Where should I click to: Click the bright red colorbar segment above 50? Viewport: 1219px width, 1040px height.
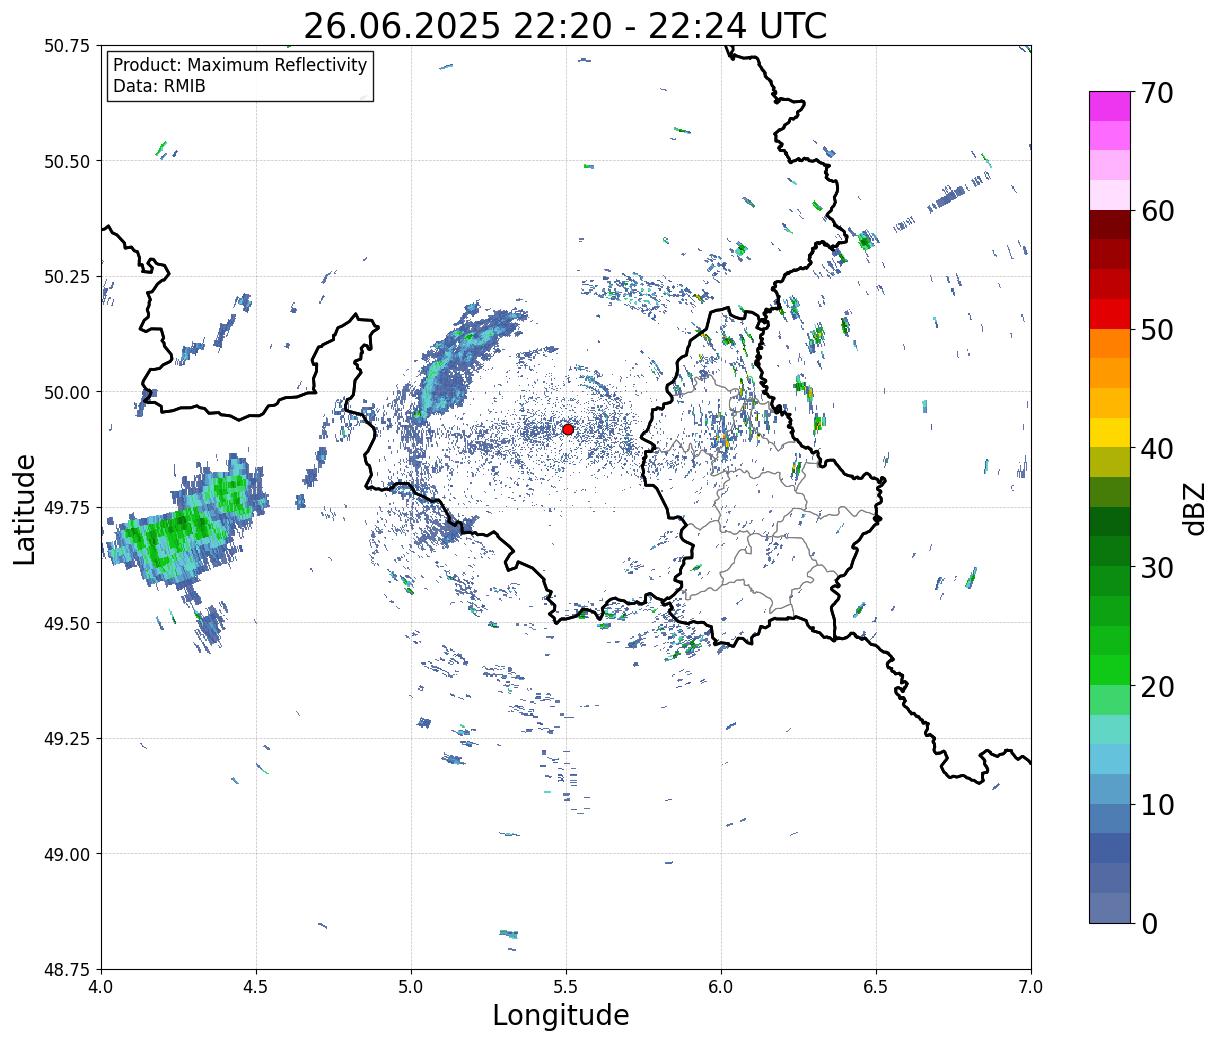[x=1110, y=314]
